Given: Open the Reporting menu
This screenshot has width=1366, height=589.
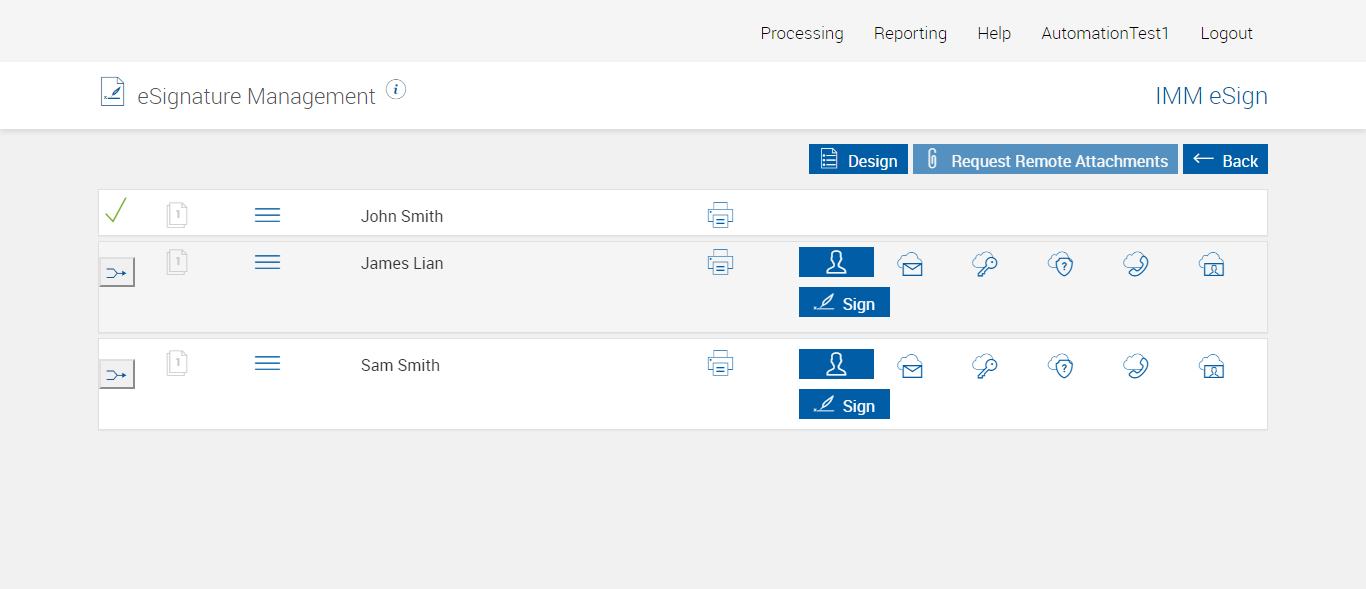Looking at the screenshot, I should coord(910,33).
